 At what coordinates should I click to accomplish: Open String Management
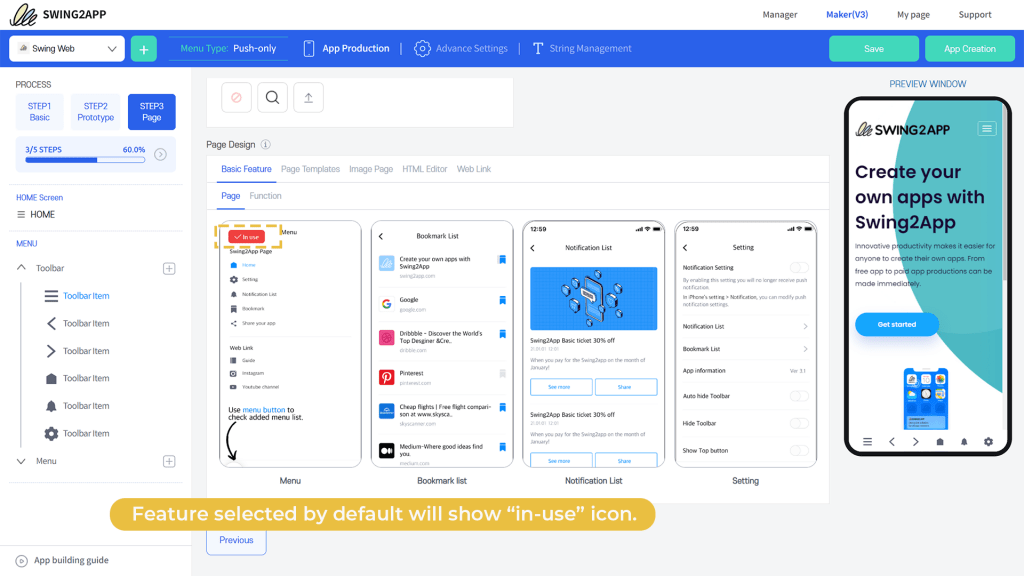pos(582,48)
